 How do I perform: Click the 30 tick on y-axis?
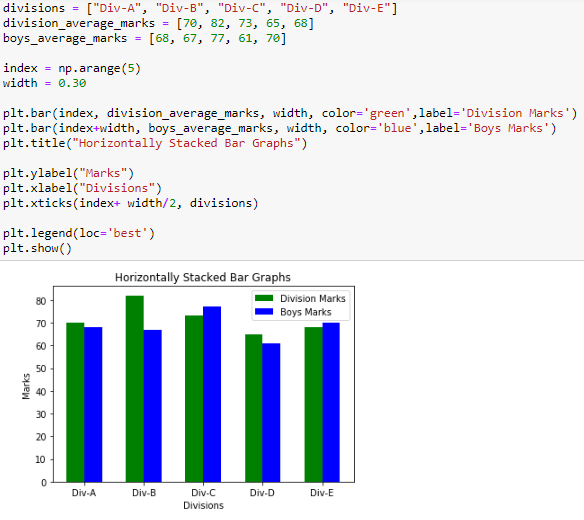tap(41, 414)
